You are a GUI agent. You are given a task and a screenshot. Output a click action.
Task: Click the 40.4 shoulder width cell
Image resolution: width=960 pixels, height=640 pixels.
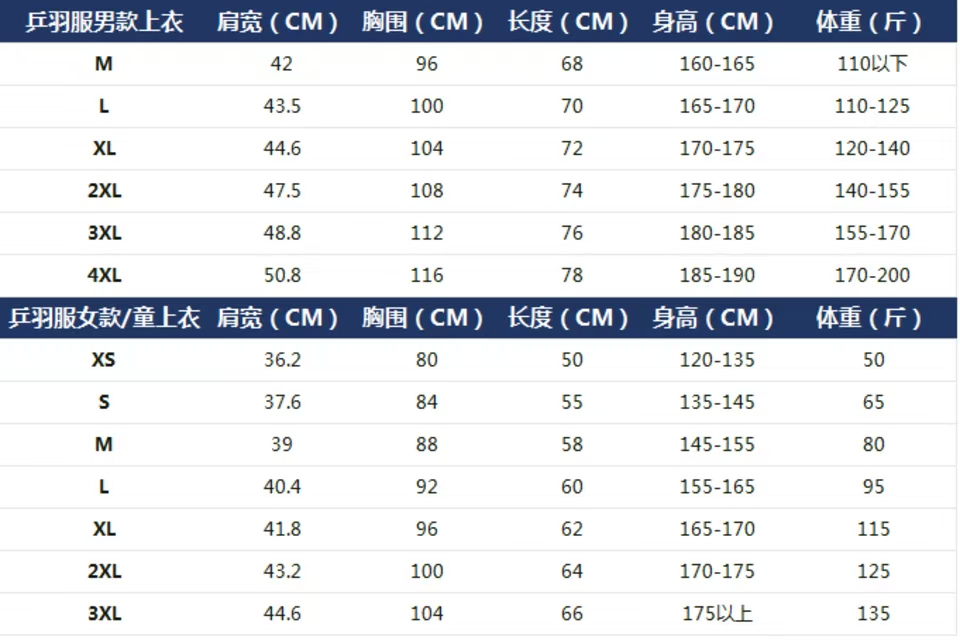(x=282, y=487)
